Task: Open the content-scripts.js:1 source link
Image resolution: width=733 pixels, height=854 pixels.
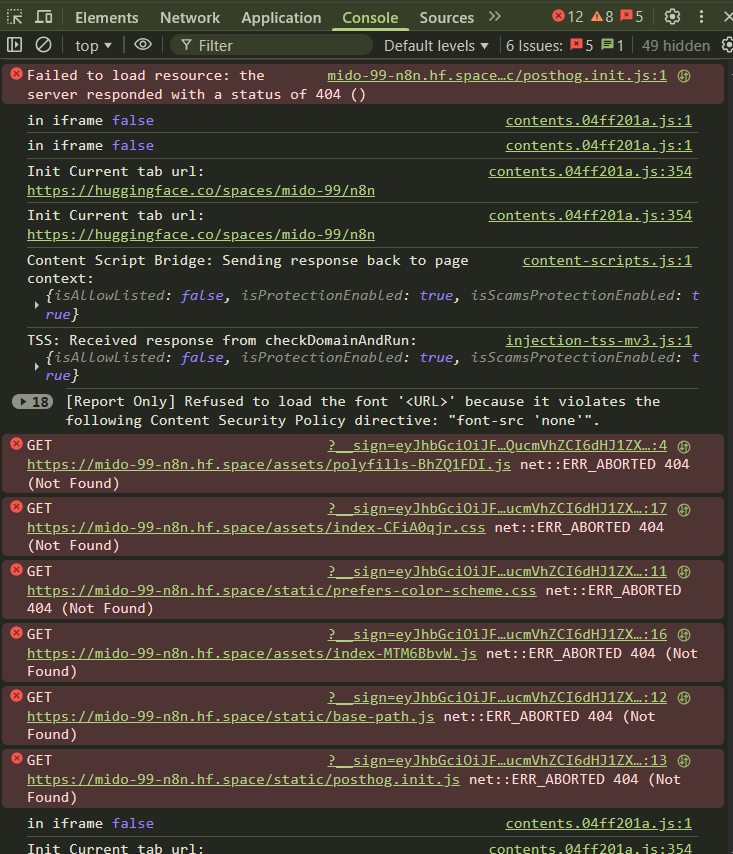Action: coord(607,260)
